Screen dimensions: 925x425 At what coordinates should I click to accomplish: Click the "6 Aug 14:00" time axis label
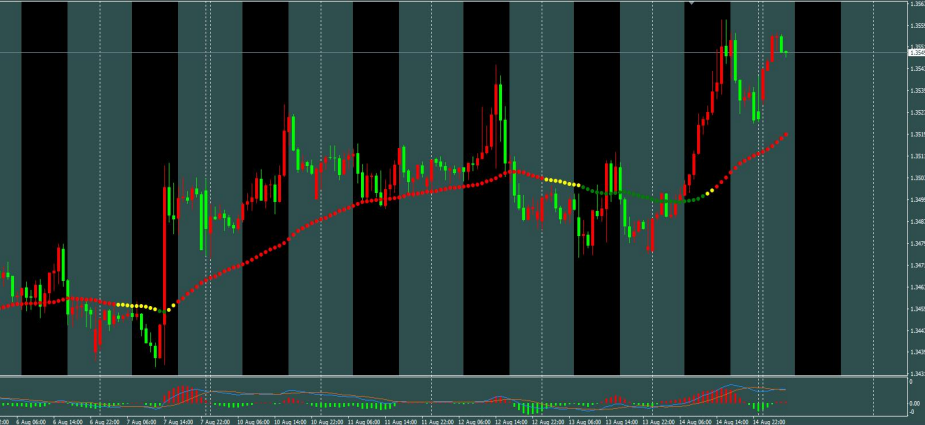pyautogui.click(x=68, y=422)
